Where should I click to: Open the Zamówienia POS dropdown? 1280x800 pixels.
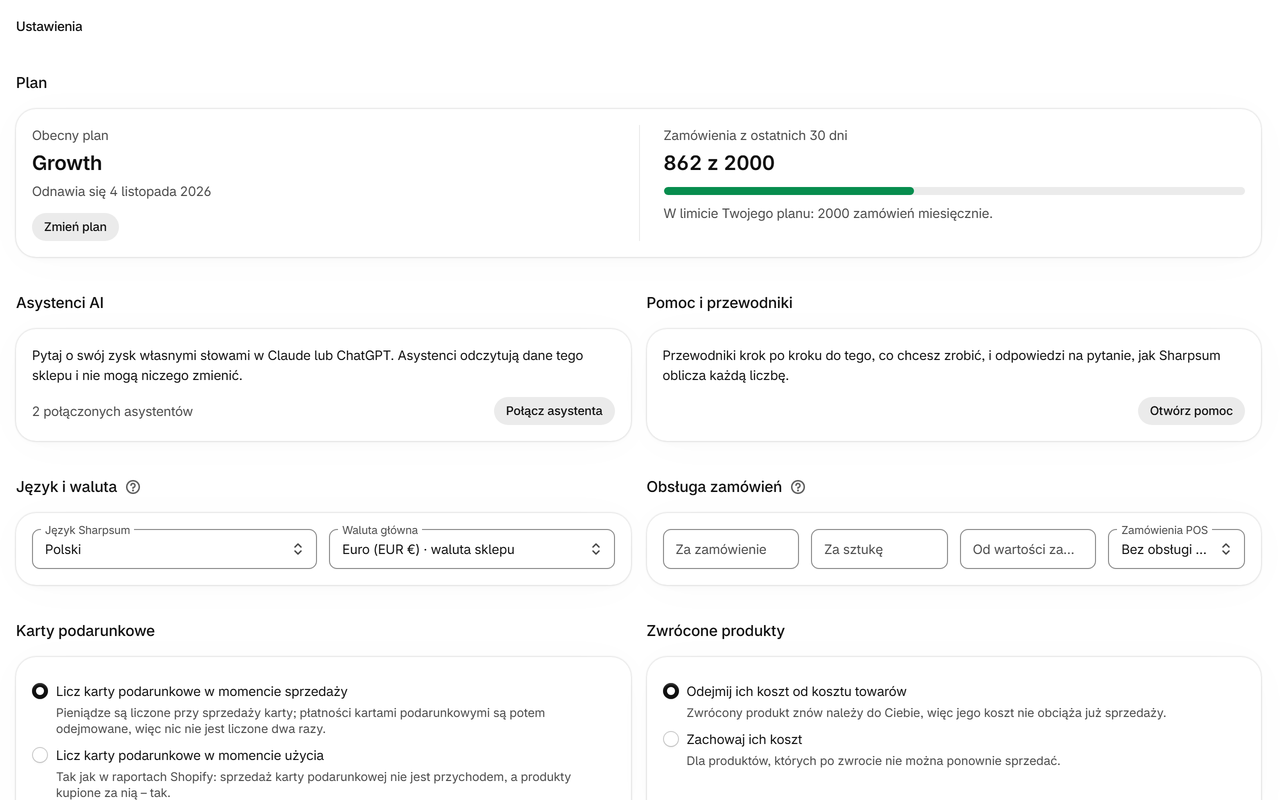point(1176,549)
